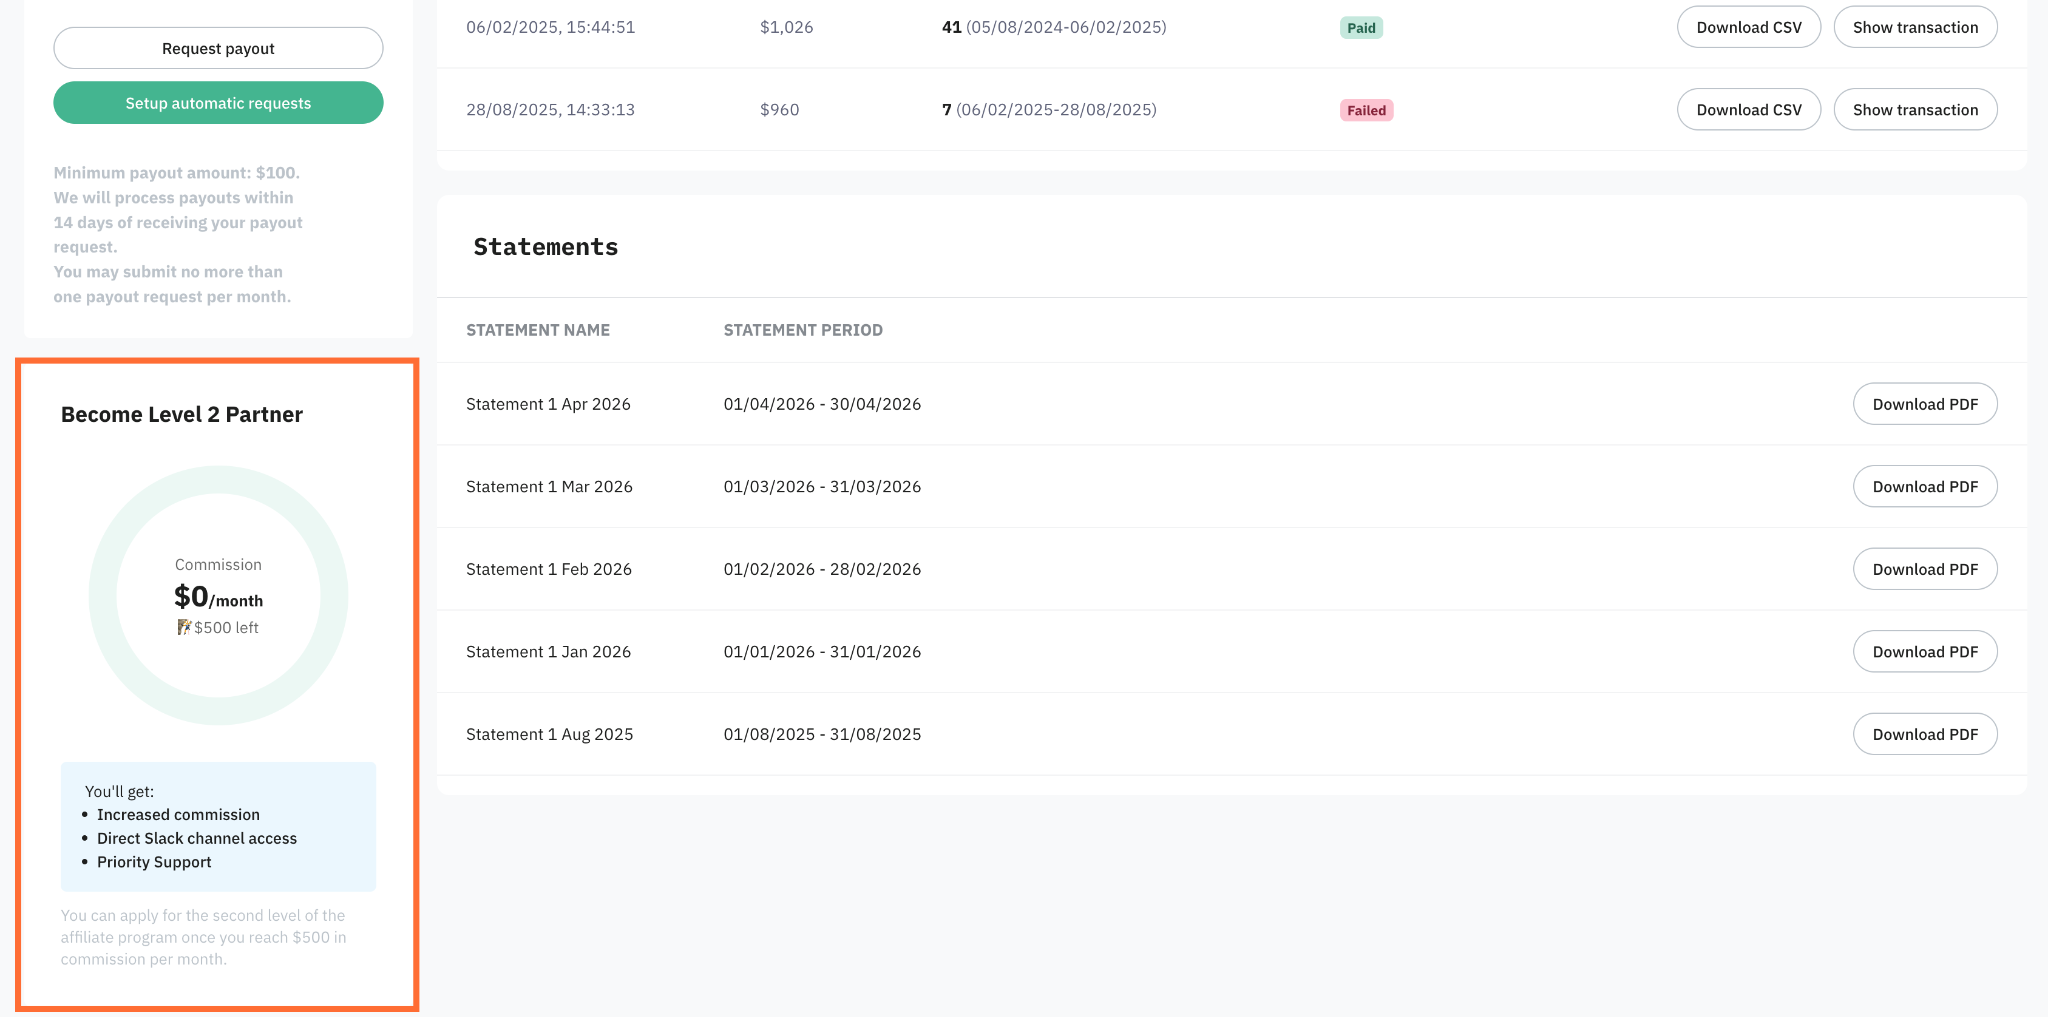Download CSV for the $960 failed payout
The height and width of the screenshot is (1017, 2048).
click(1749, 110)
